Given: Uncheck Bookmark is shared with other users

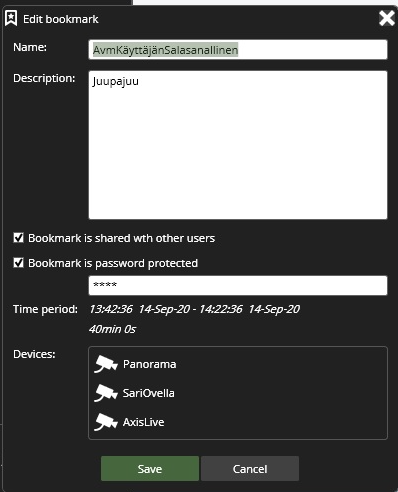Looking at the screenshot, I should [18, 238].
